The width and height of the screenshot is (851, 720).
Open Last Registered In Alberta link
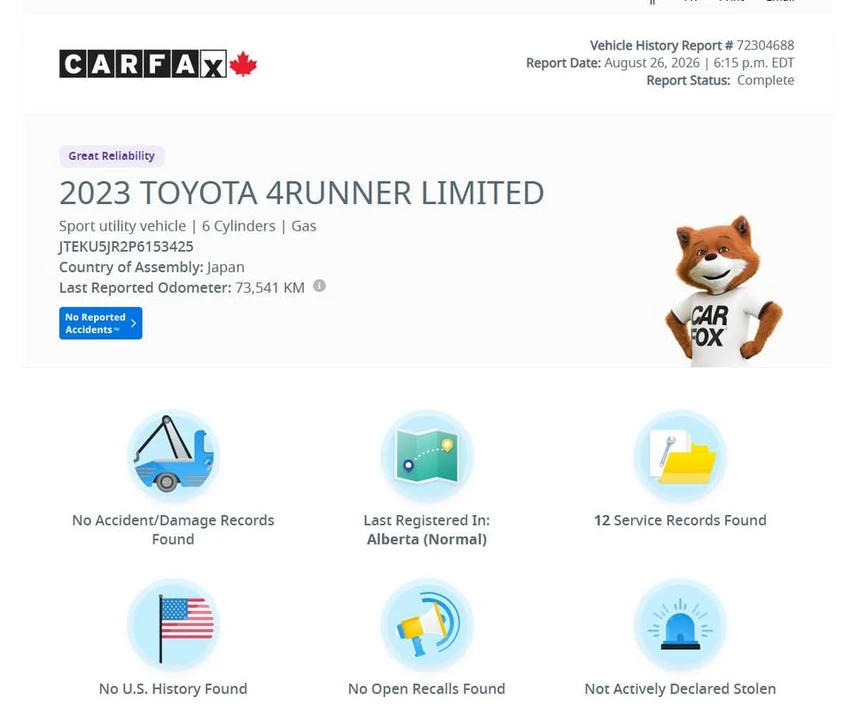427,530
